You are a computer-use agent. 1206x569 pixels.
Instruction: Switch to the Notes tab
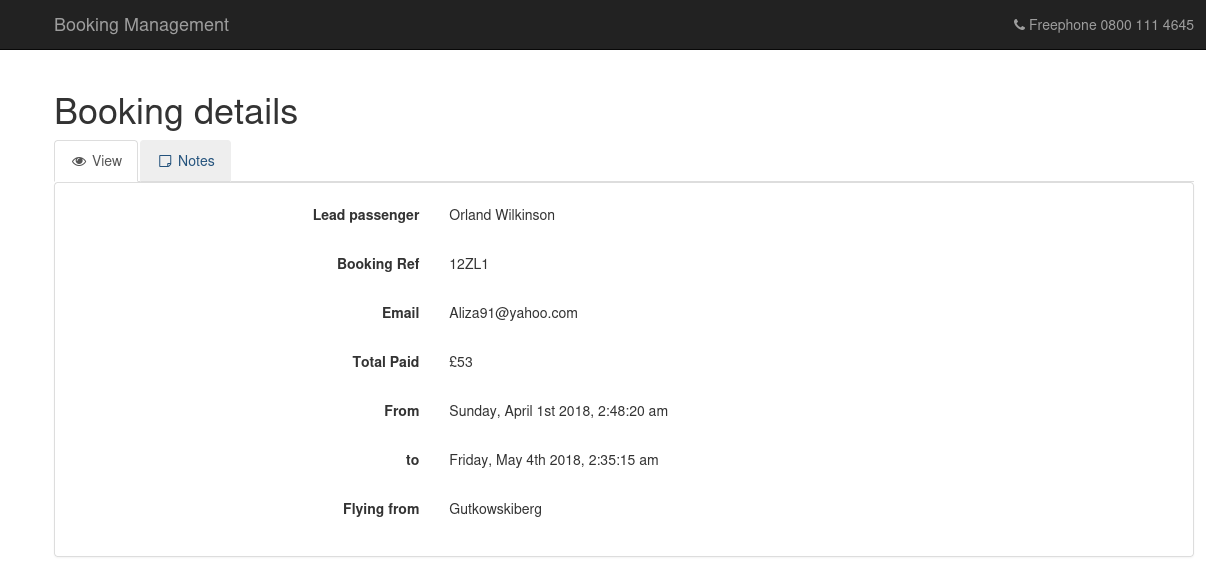(186, 161)
